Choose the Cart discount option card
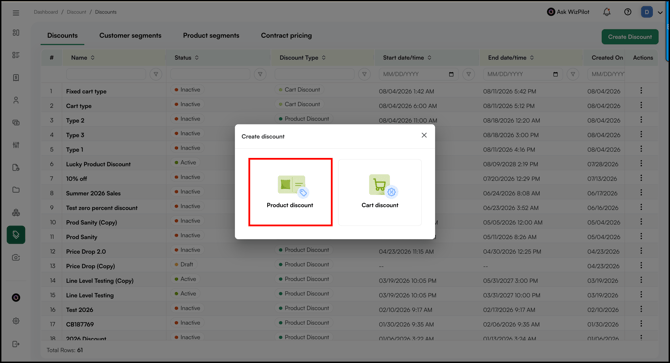 click(x=380, y=192)
